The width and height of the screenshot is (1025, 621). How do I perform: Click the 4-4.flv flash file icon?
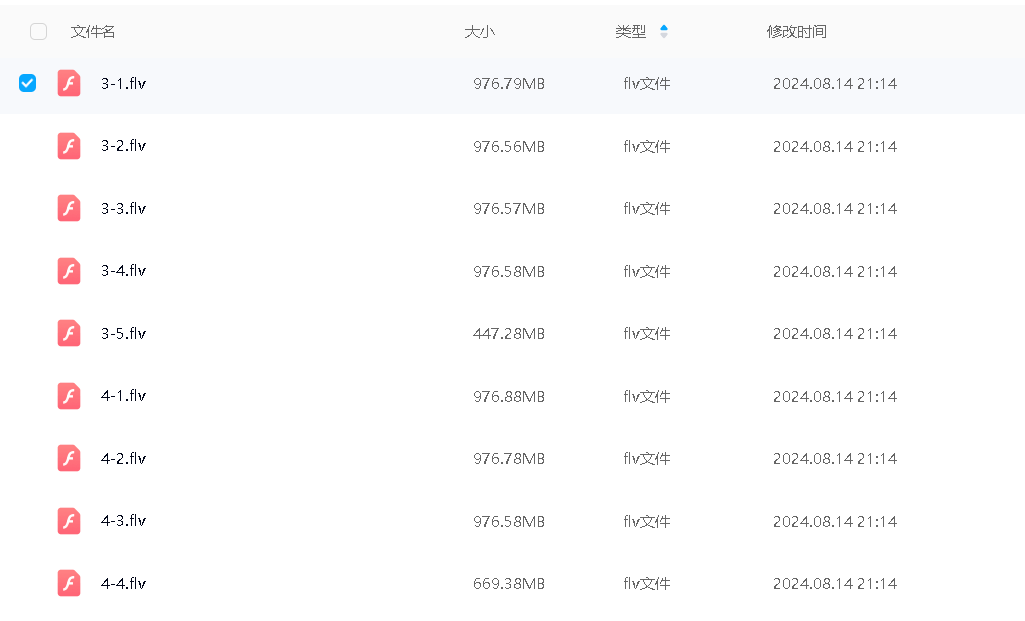coord(68,583)
